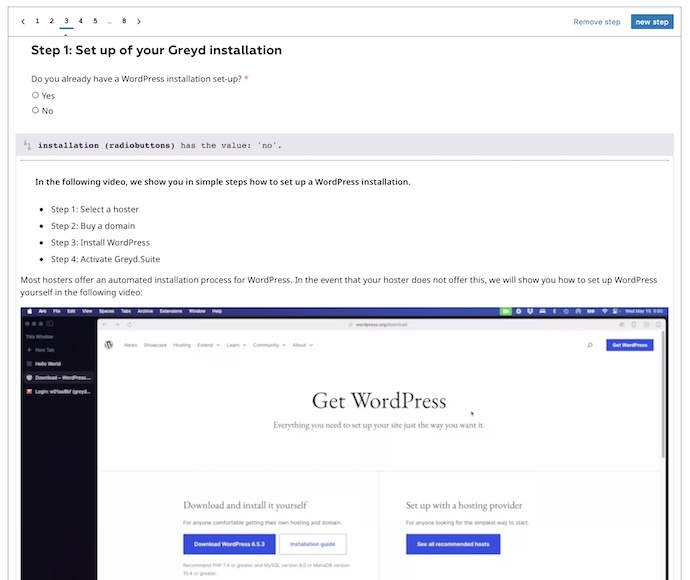The width and height of the screenshot is (690, 580).
Task: Open the search magnifier on the WordPress page
Action: pos(590,345)
